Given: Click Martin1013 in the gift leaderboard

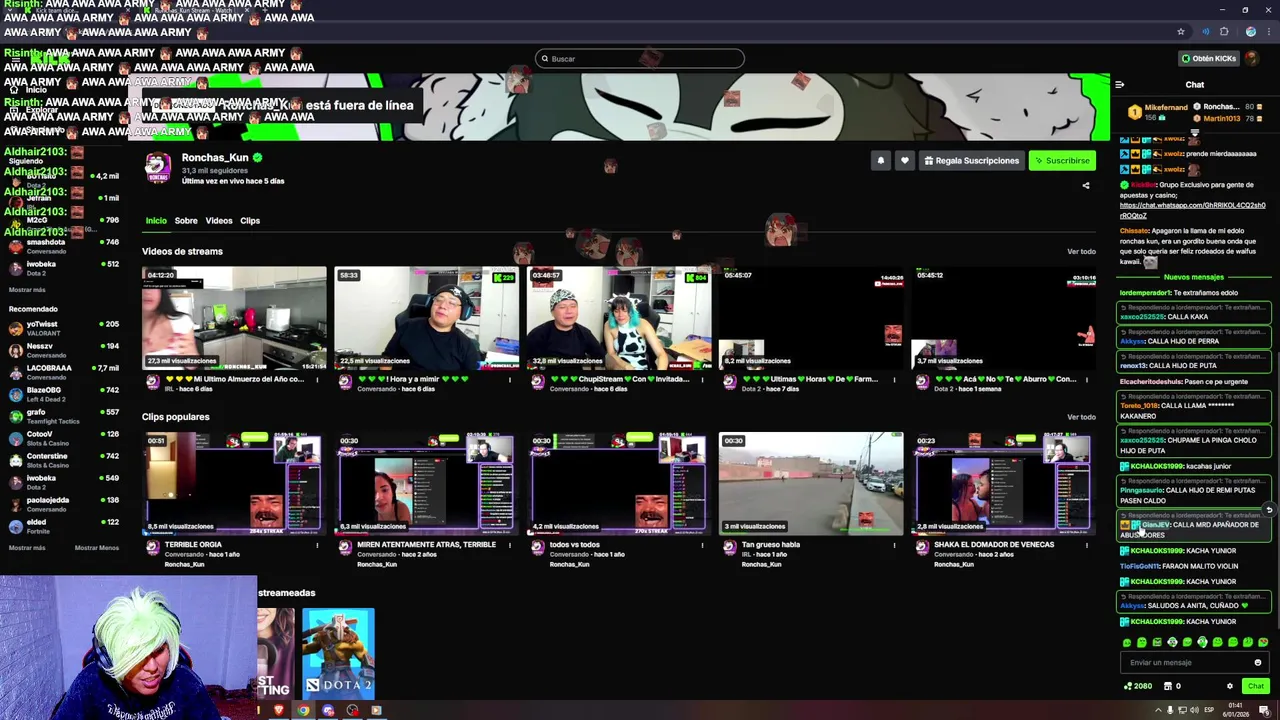Looking at the screenshot, I should point(1222,119).
